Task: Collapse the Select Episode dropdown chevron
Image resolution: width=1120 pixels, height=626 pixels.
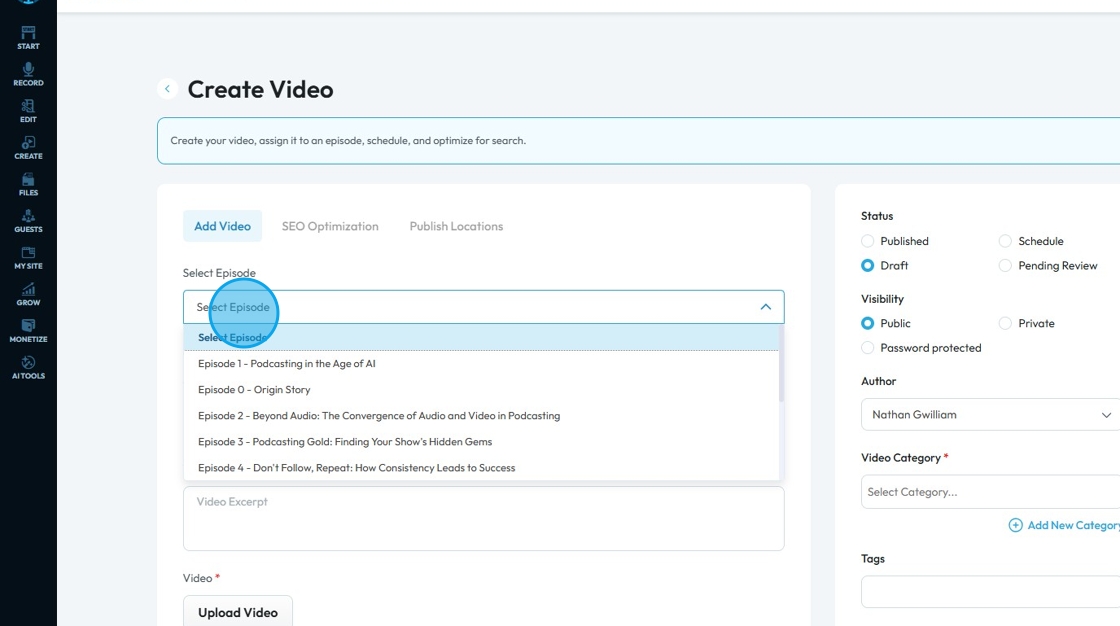Action: pos(766,307)
